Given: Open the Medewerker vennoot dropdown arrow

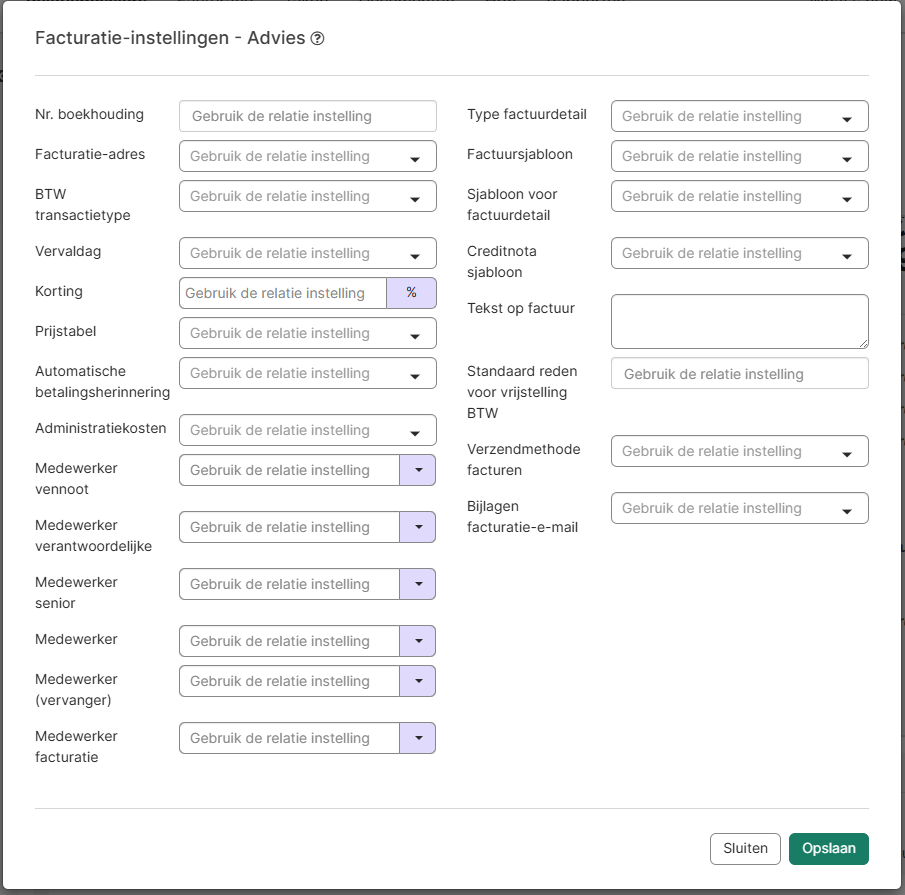Looking at the screenshot, I should pyautogui.click(x=418, y=470).
